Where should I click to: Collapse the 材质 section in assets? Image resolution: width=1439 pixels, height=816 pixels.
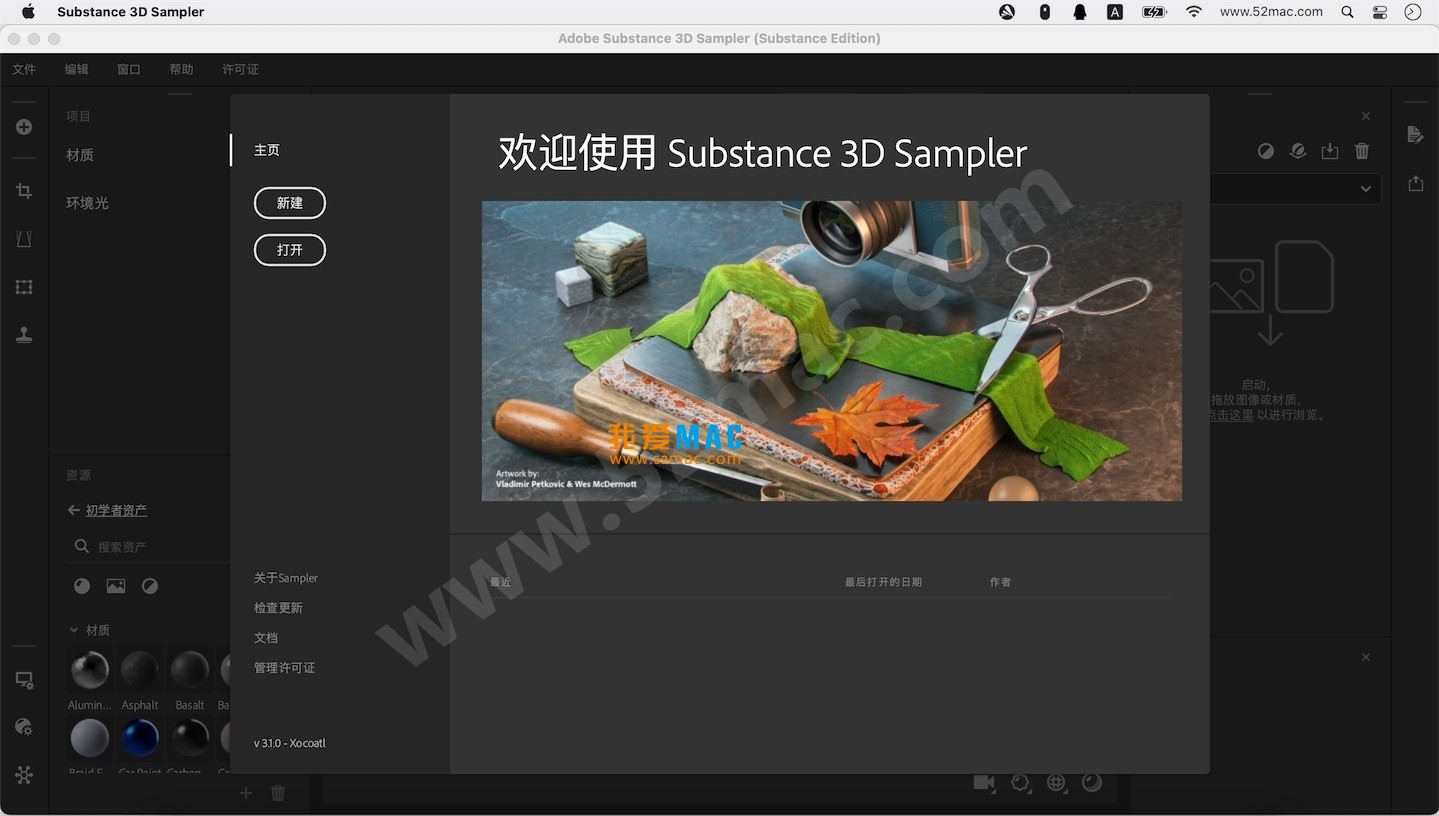[x=73, y=630]
